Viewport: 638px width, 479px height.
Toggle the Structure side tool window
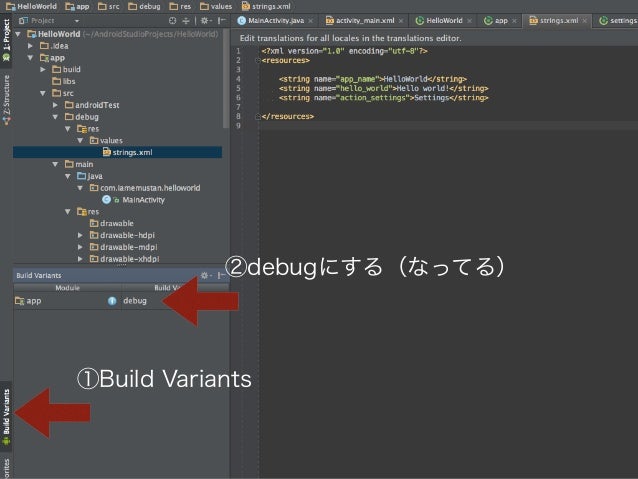[x=6, y=100]
